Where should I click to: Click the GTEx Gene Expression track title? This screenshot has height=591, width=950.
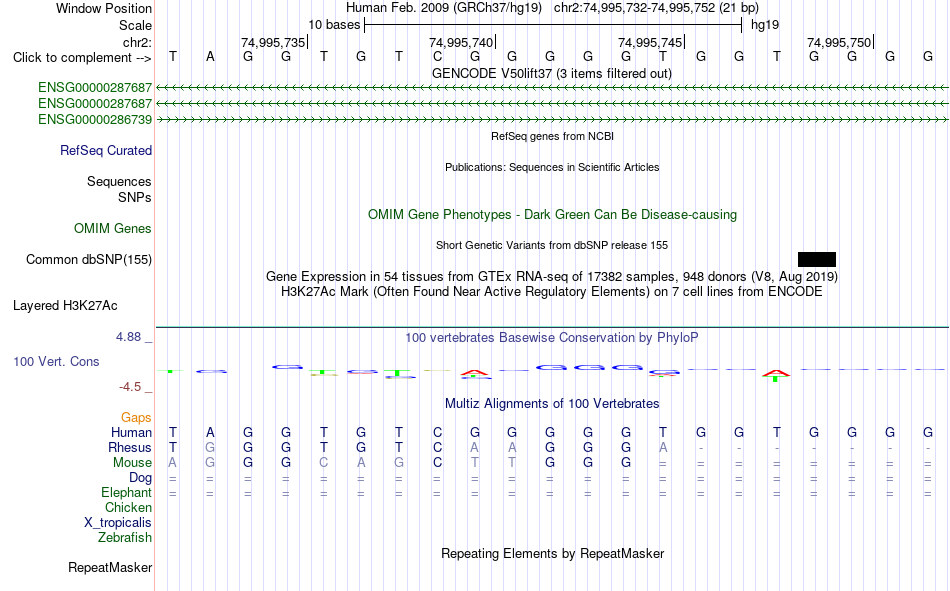552,276
